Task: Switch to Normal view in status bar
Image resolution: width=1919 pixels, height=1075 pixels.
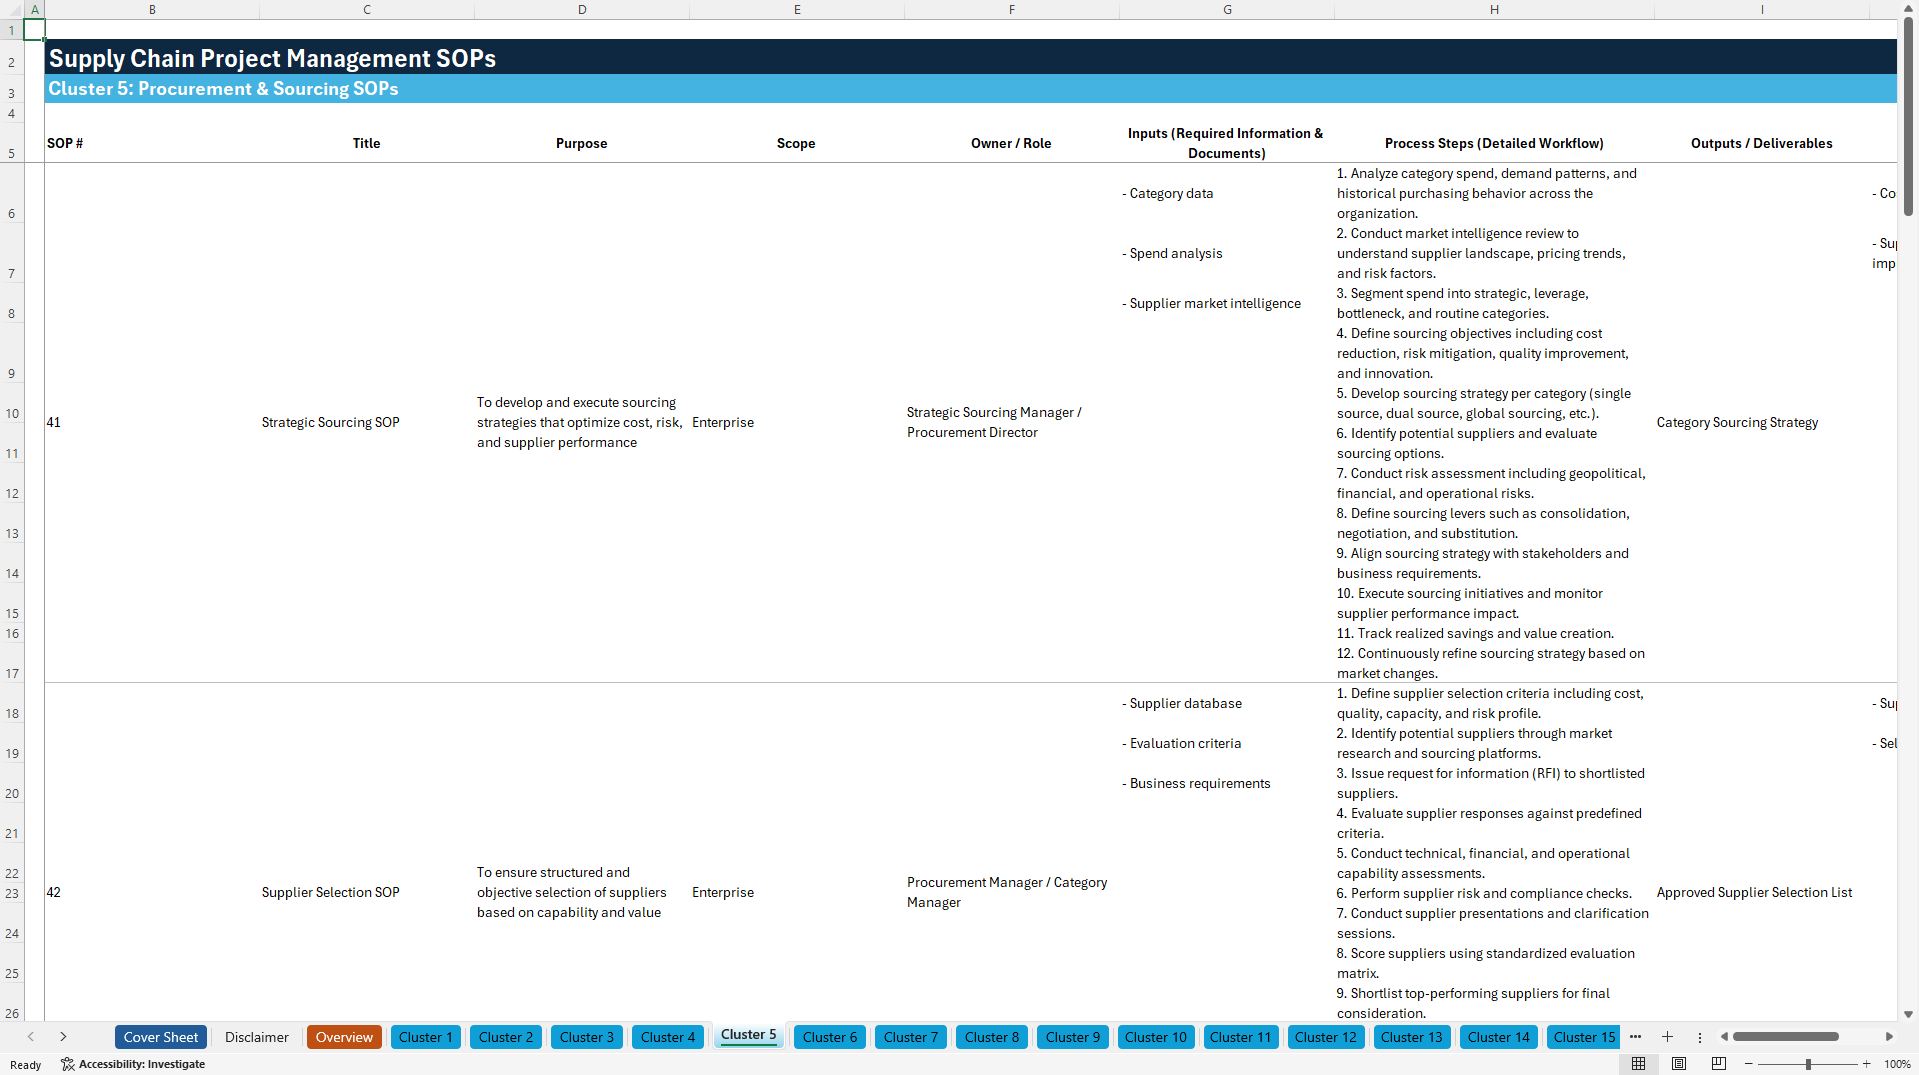Action: click(x=1638, y=1064)
